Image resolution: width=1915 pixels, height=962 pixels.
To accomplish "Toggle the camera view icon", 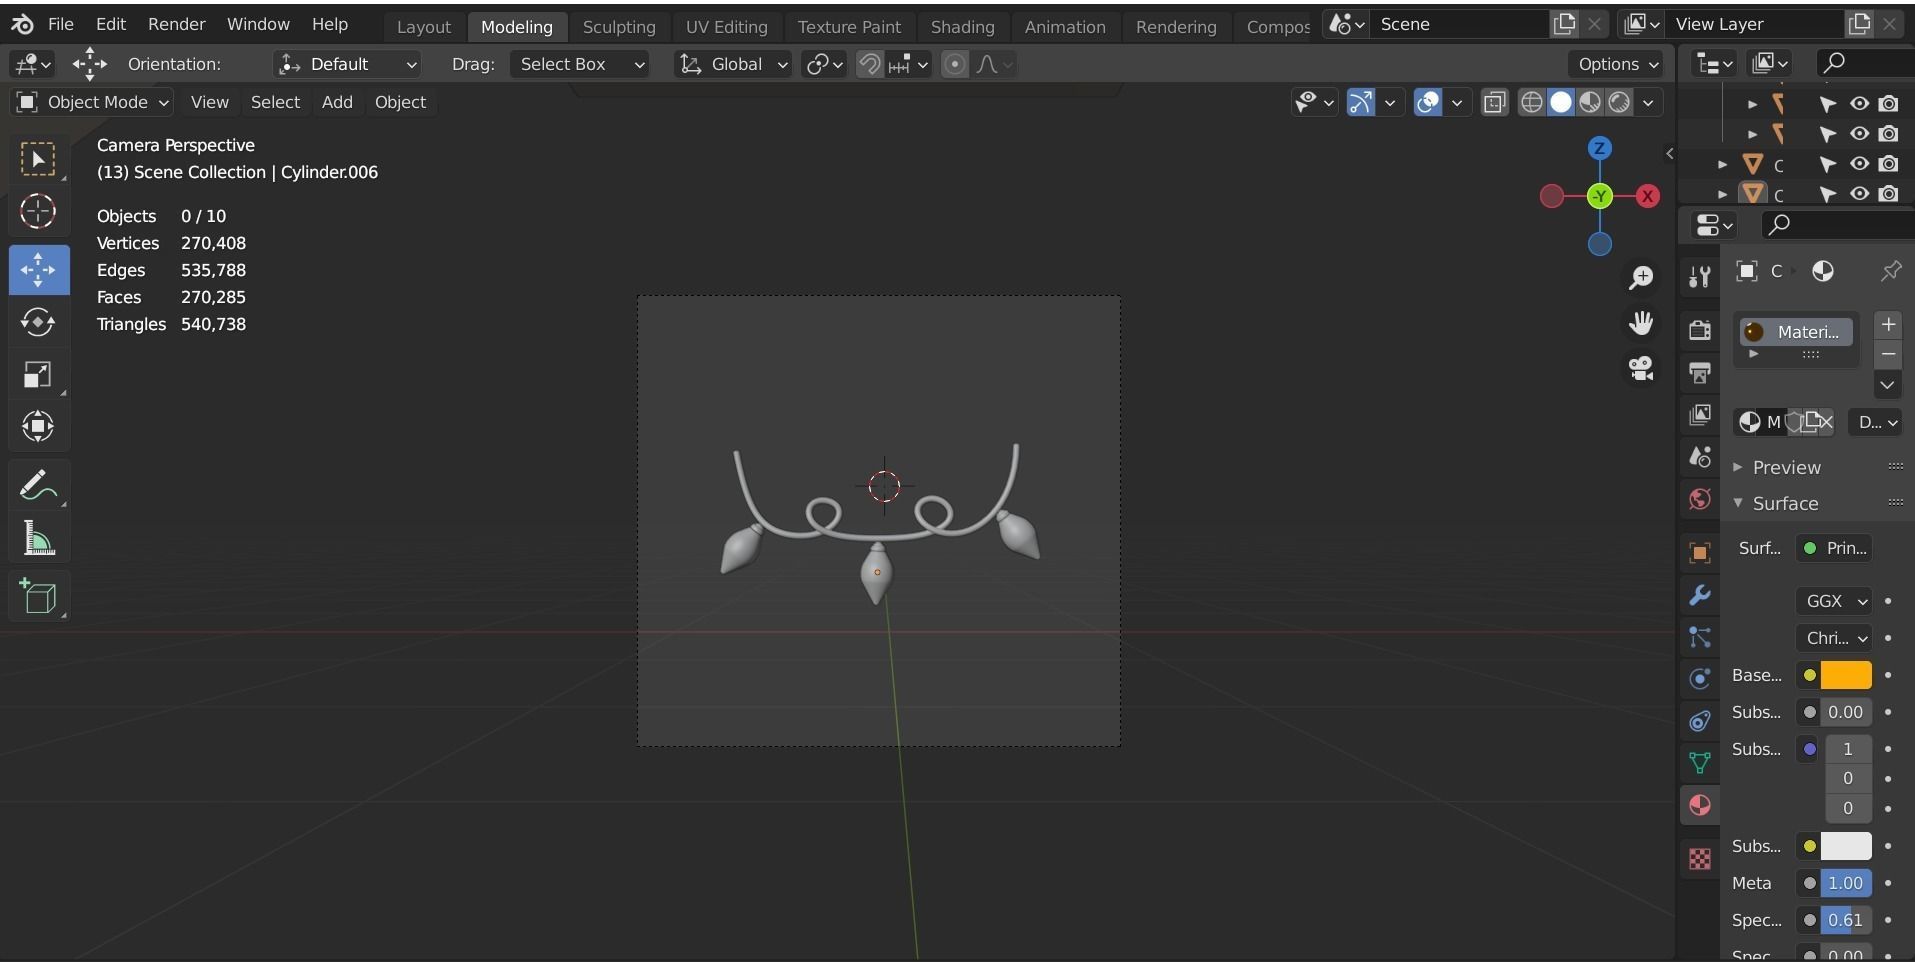I will 1641,369.
